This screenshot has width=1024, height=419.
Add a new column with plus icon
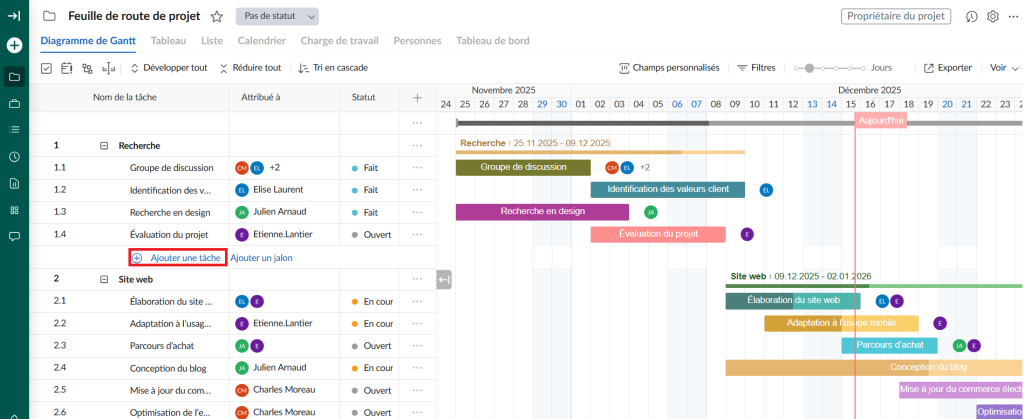[x=417, y=97]
